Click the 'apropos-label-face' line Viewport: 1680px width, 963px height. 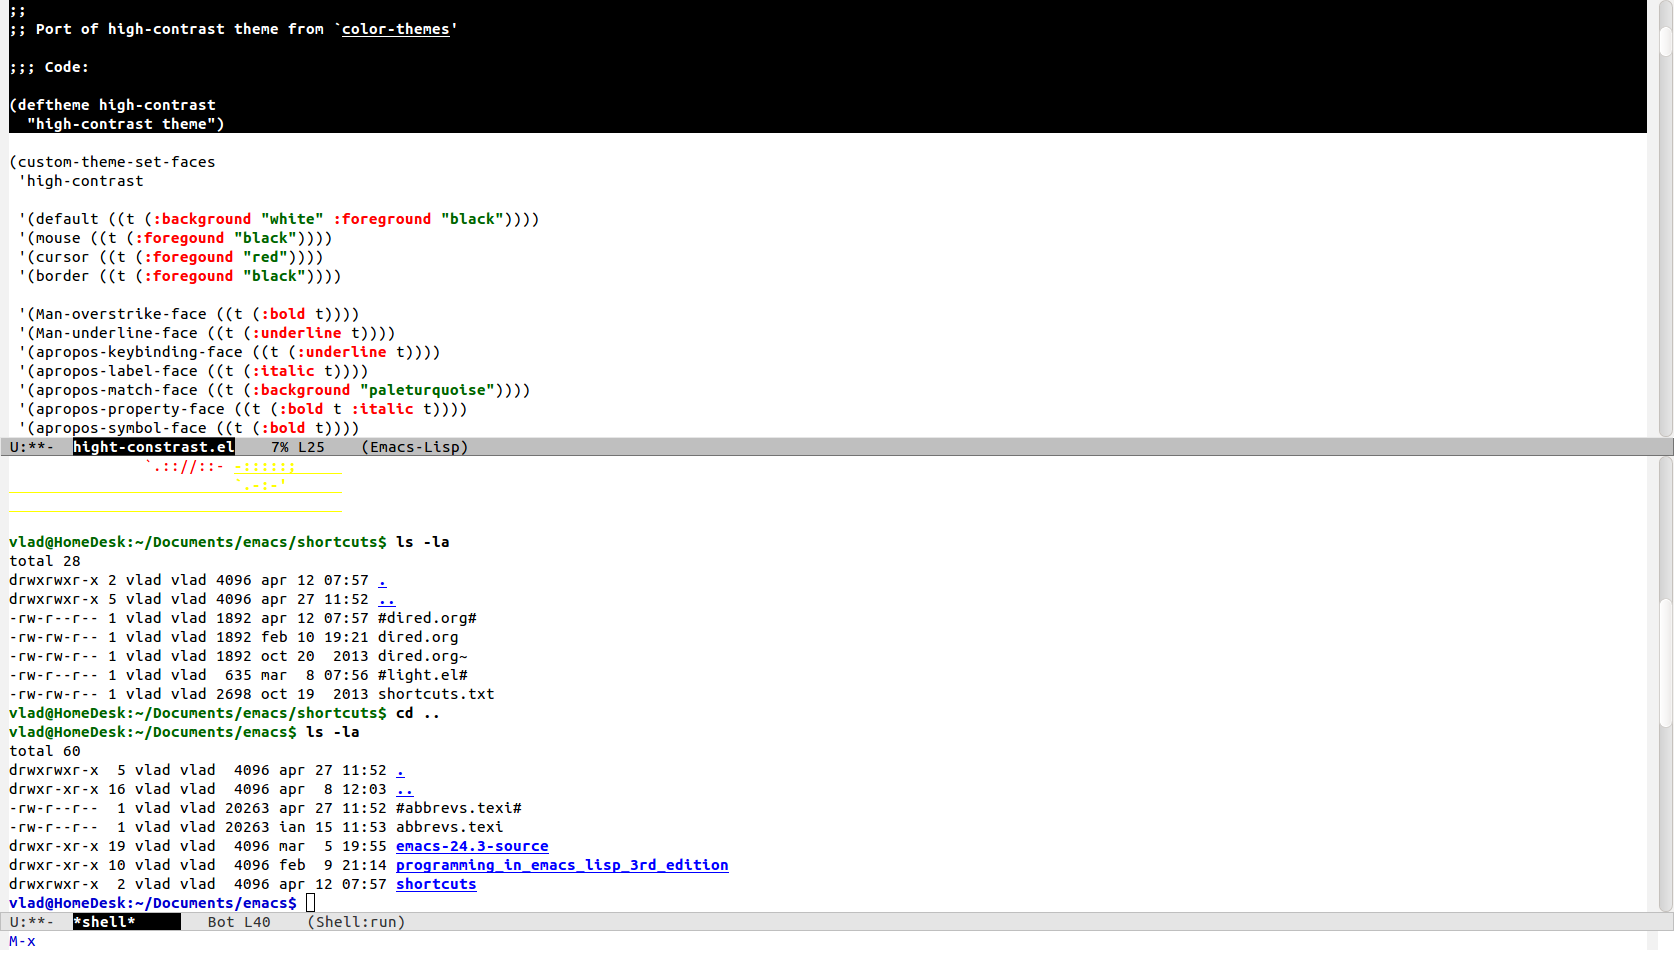click(193, 371)
